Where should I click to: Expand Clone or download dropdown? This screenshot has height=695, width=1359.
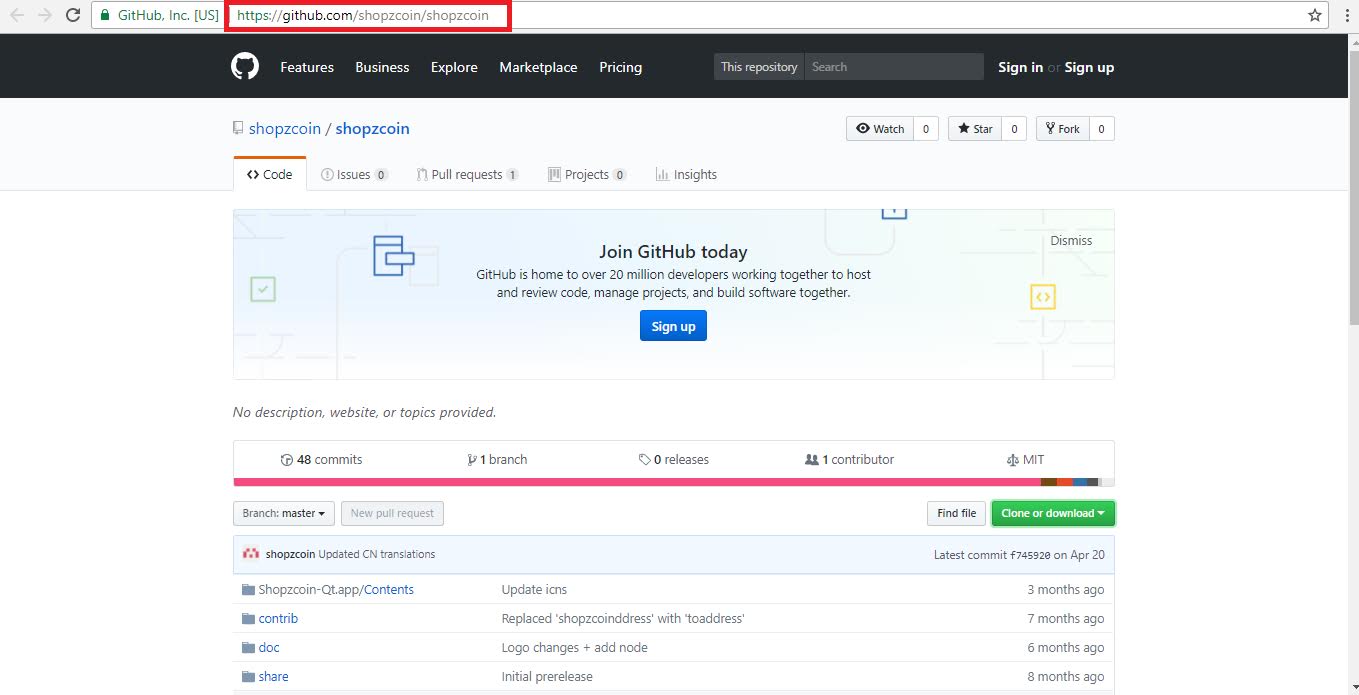point(1053,513)
